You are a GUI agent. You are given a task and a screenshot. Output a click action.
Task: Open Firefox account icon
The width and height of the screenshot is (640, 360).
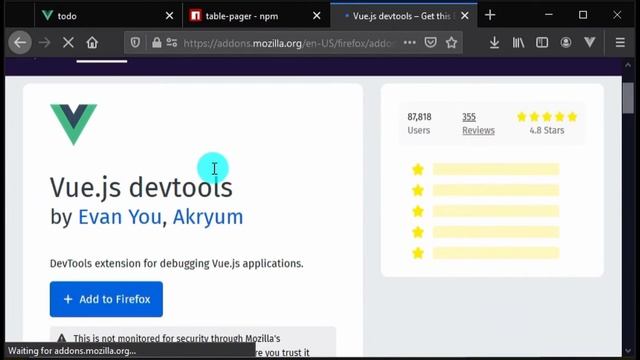566,42
